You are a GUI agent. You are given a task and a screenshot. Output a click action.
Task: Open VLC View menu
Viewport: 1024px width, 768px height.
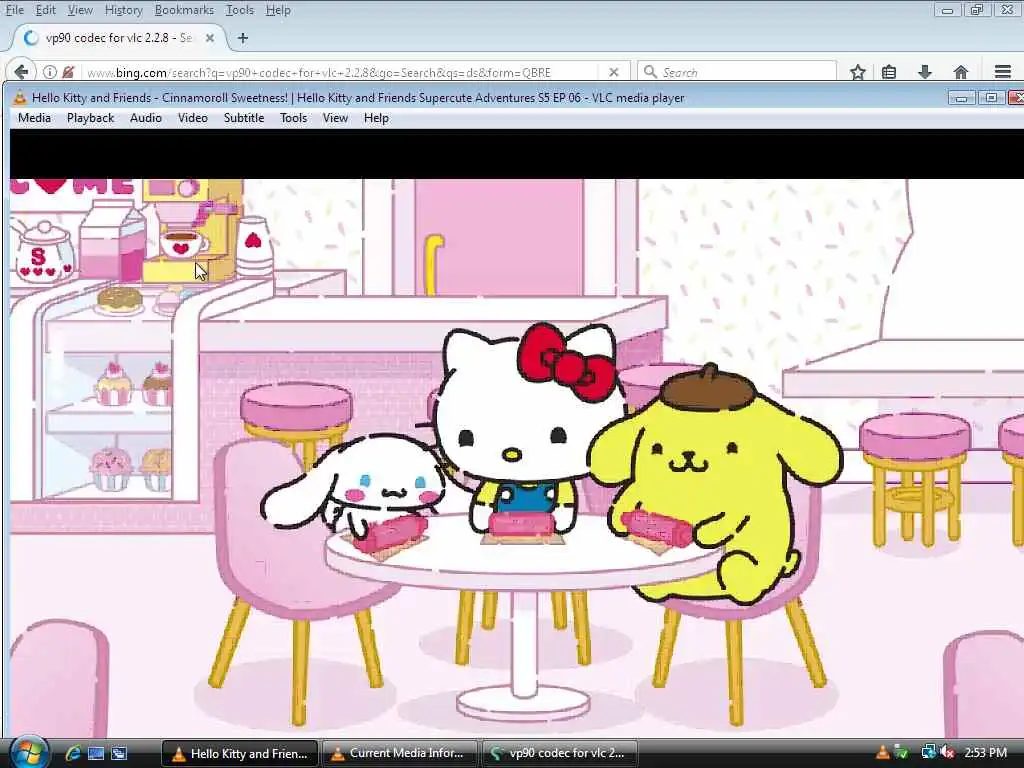click(335, 118)
